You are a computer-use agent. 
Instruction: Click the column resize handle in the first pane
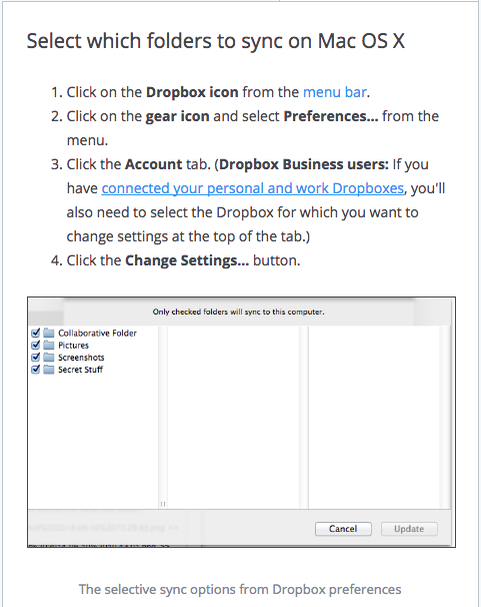(x=163, y=504)
